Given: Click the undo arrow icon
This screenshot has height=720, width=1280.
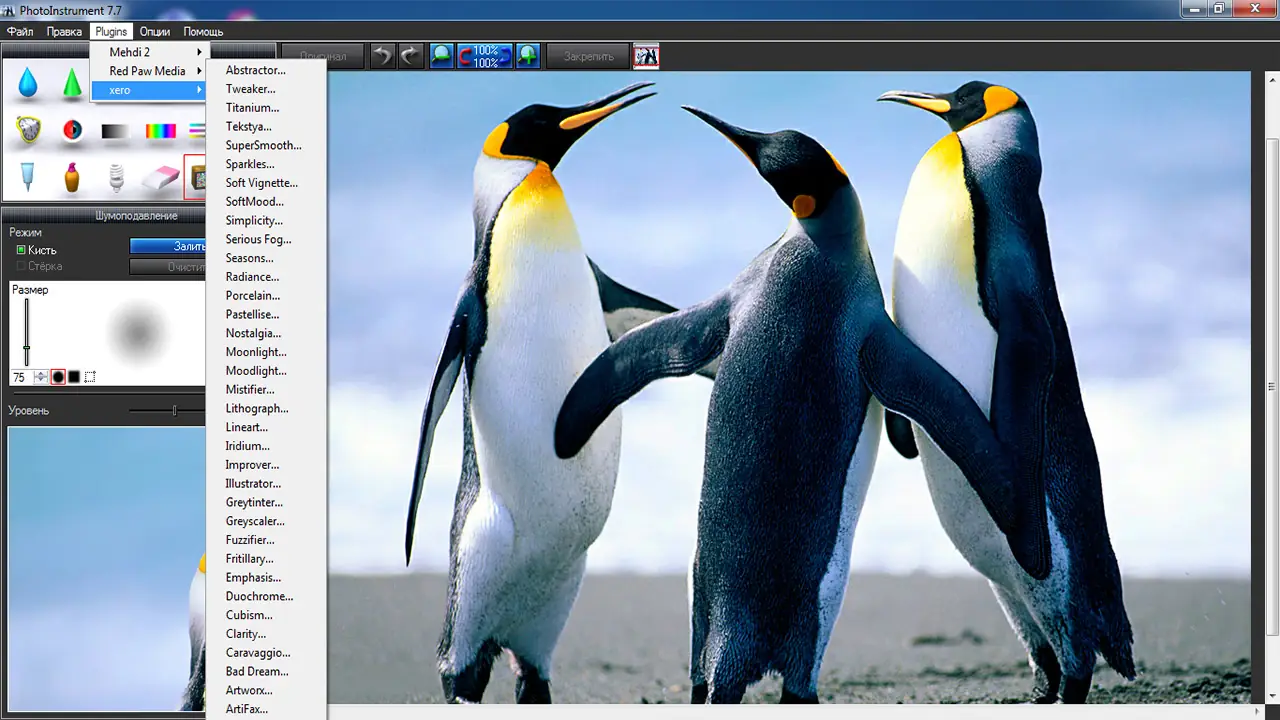Looking at the screenshot, I should click(x=382, y=56).
